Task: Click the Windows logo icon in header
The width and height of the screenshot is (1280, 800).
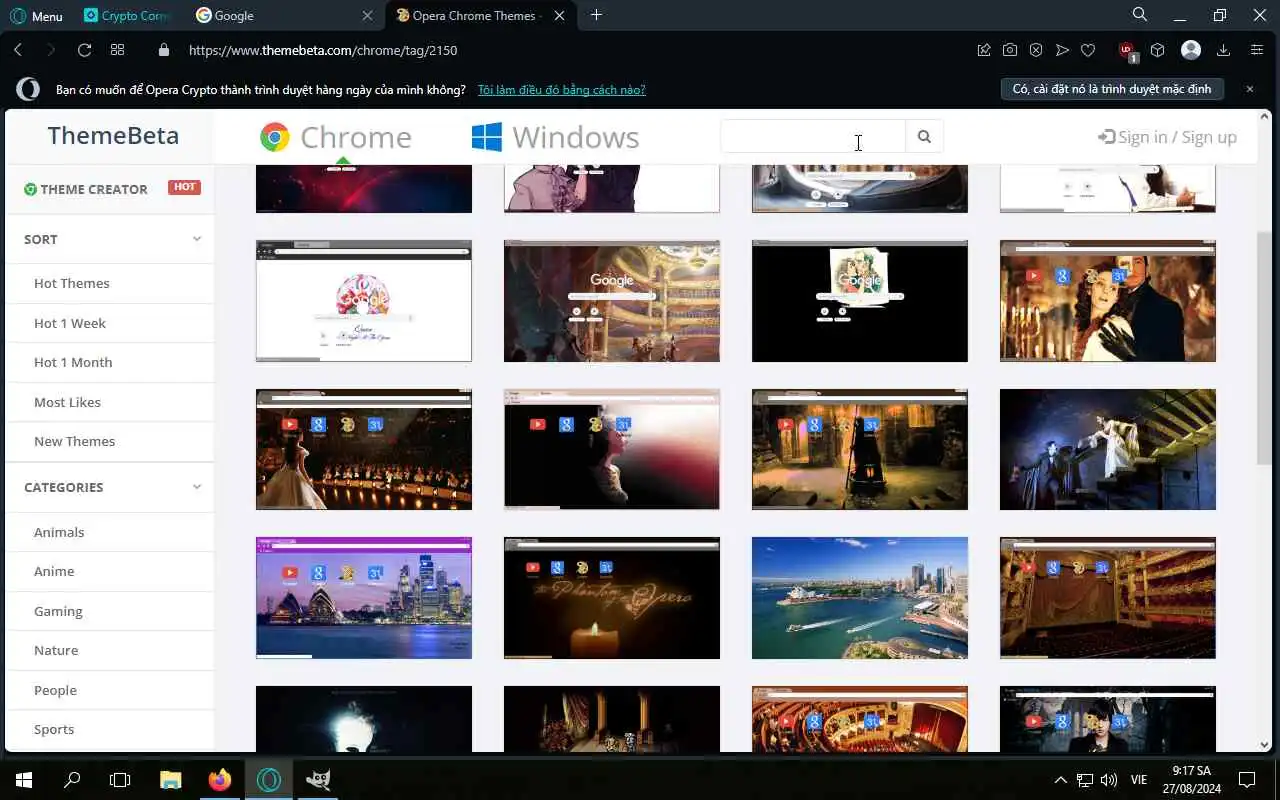Action: [x=486, y=137]
